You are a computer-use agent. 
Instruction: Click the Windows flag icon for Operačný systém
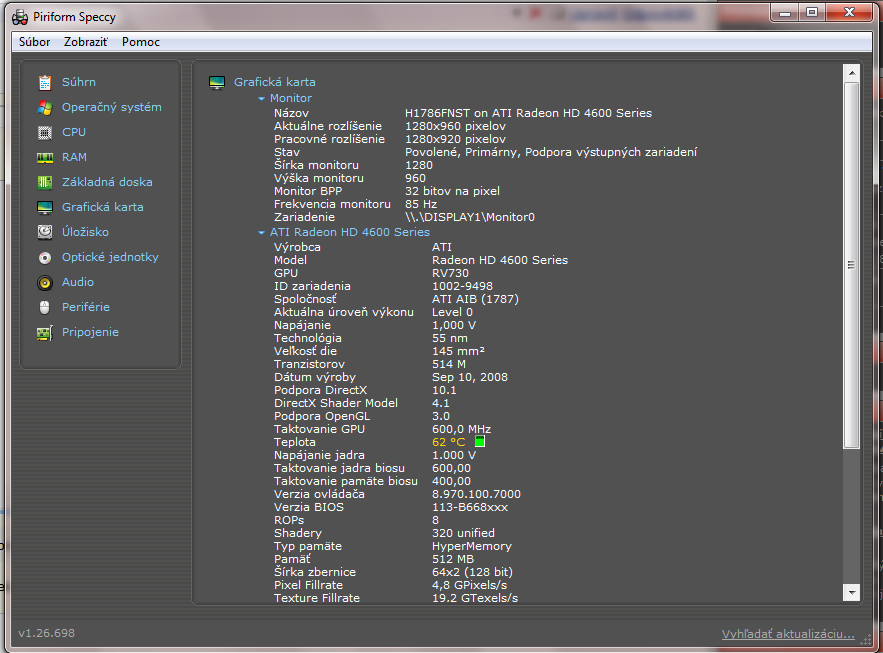(45, 108)
